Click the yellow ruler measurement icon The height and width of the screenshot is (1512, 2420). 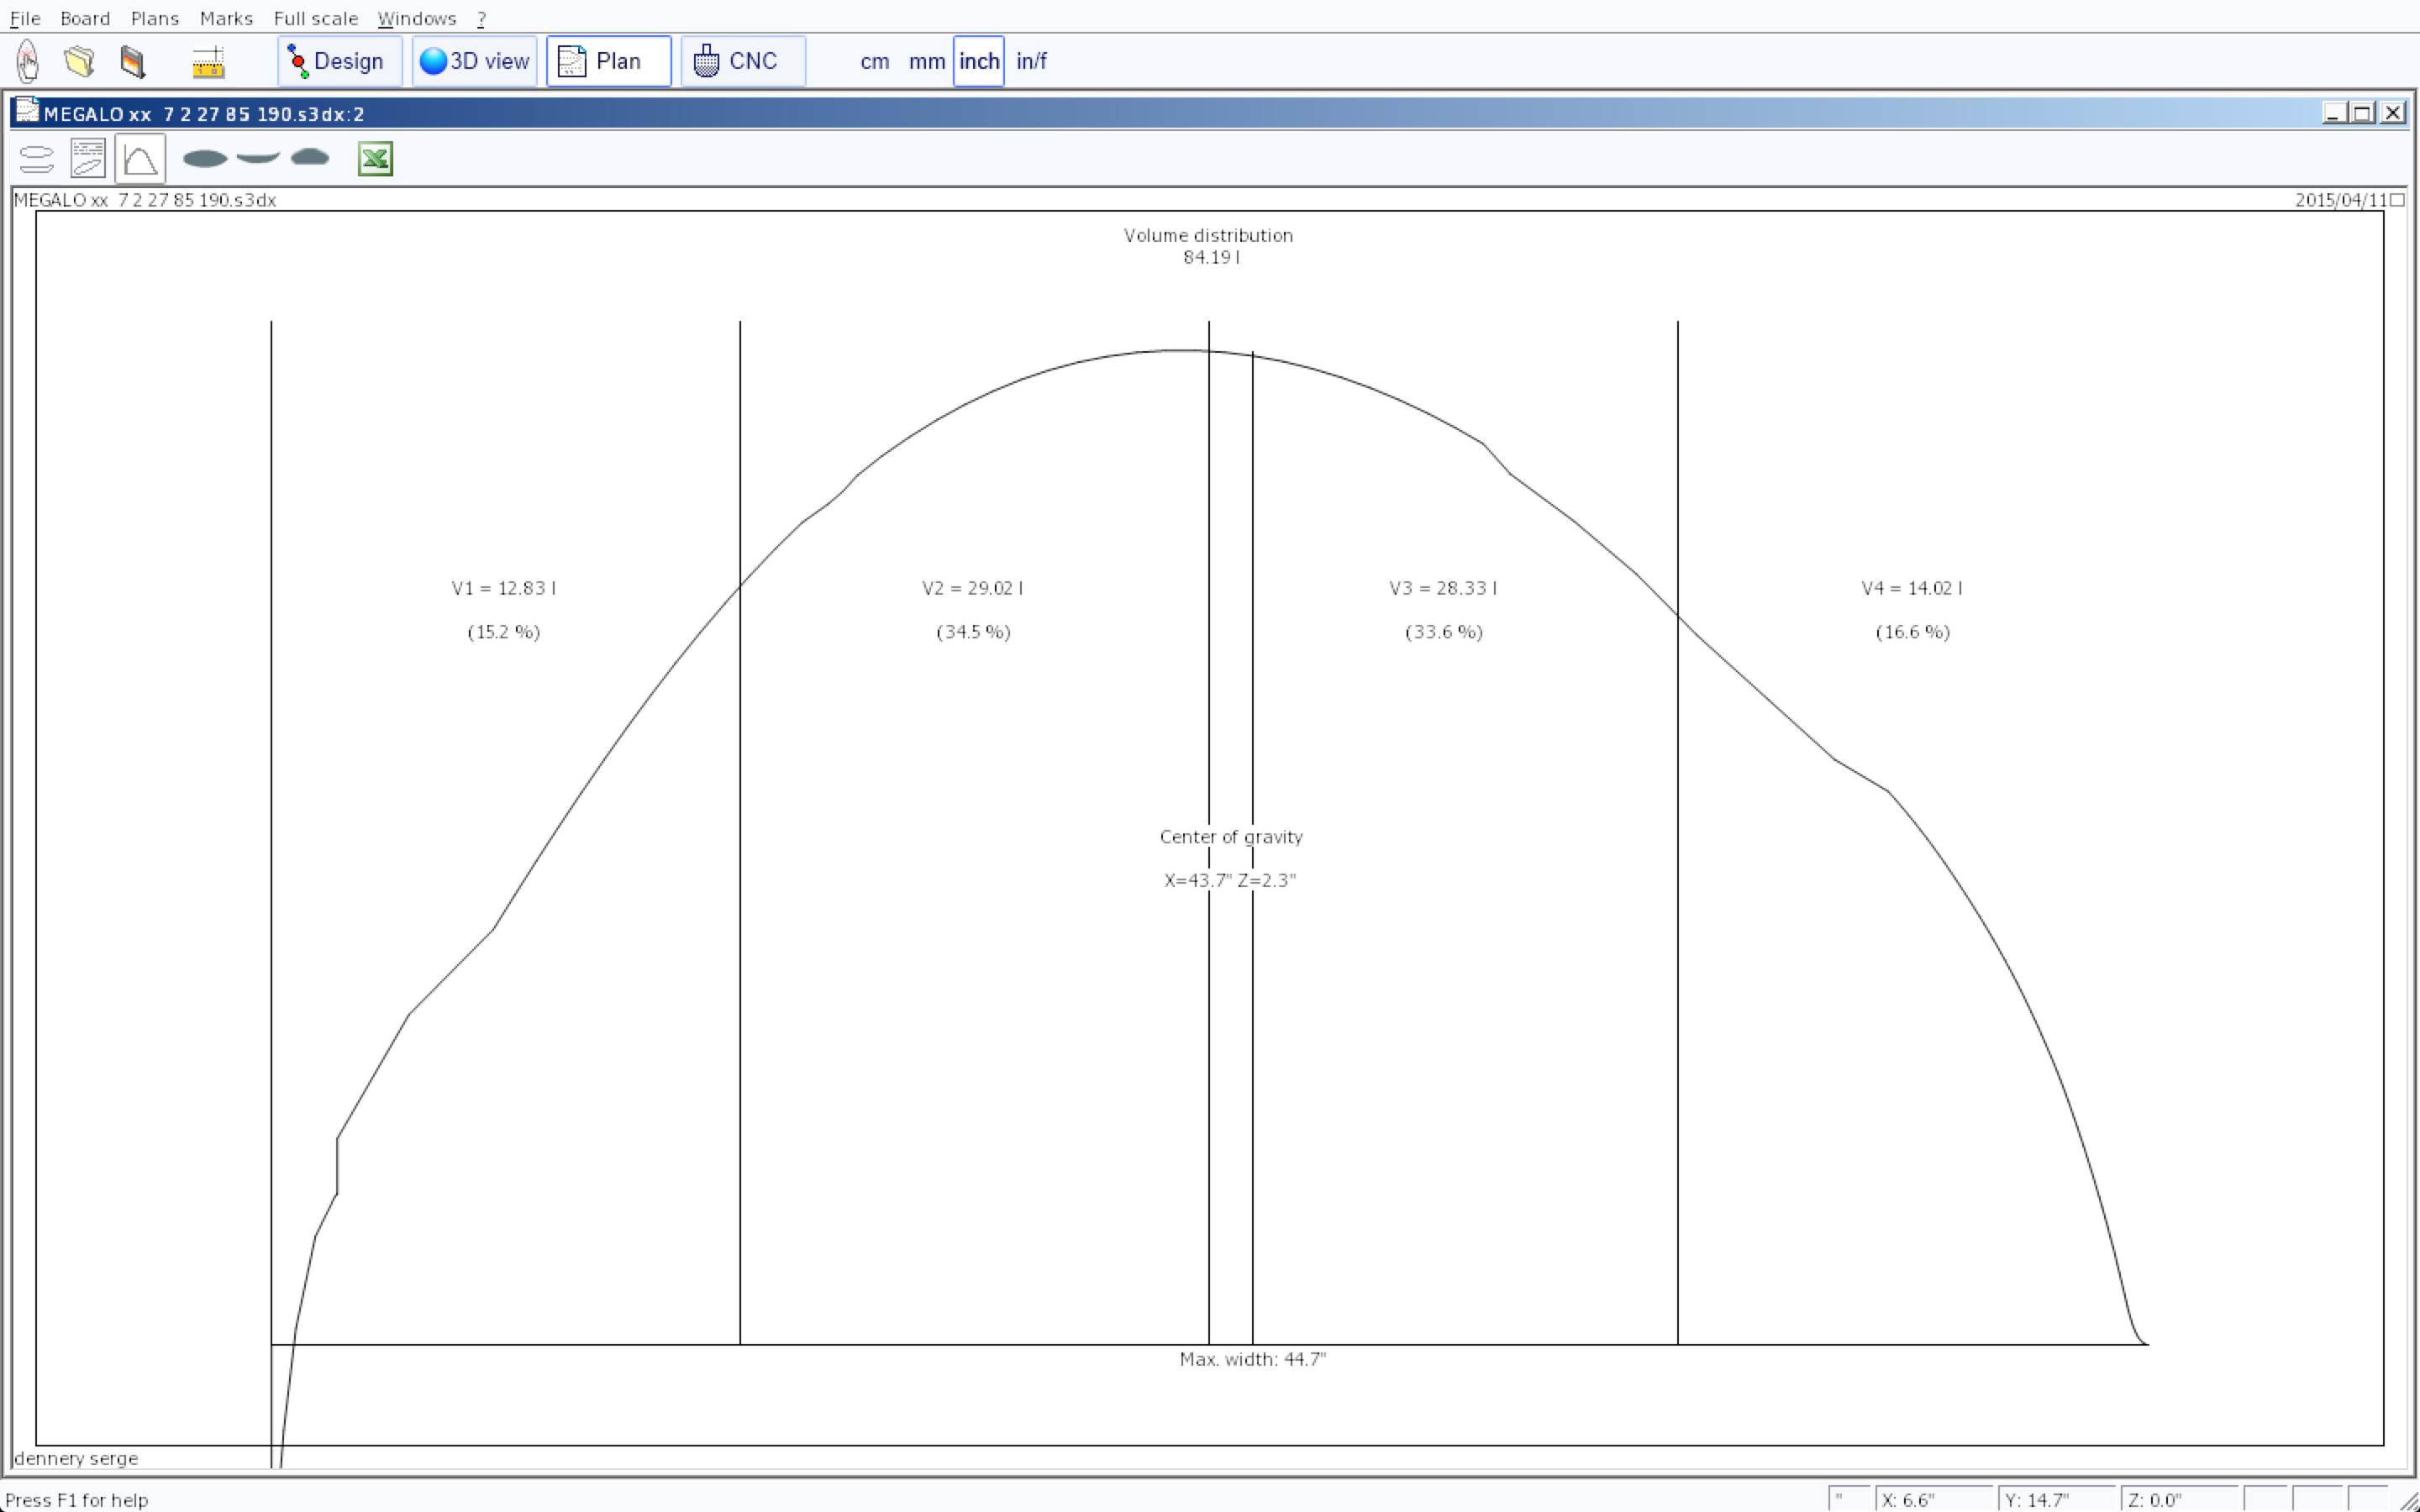(208, 61)
